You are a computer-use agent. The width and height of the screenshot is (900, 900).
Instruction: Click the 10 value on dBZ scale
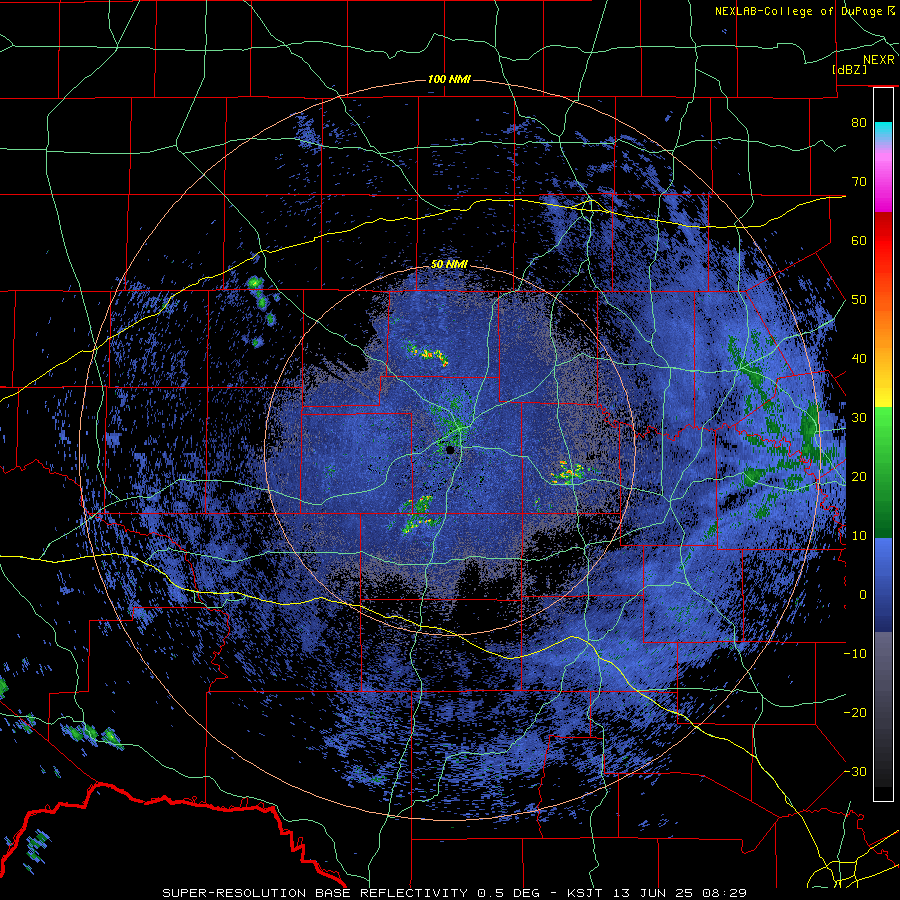[x=859, y=536]
